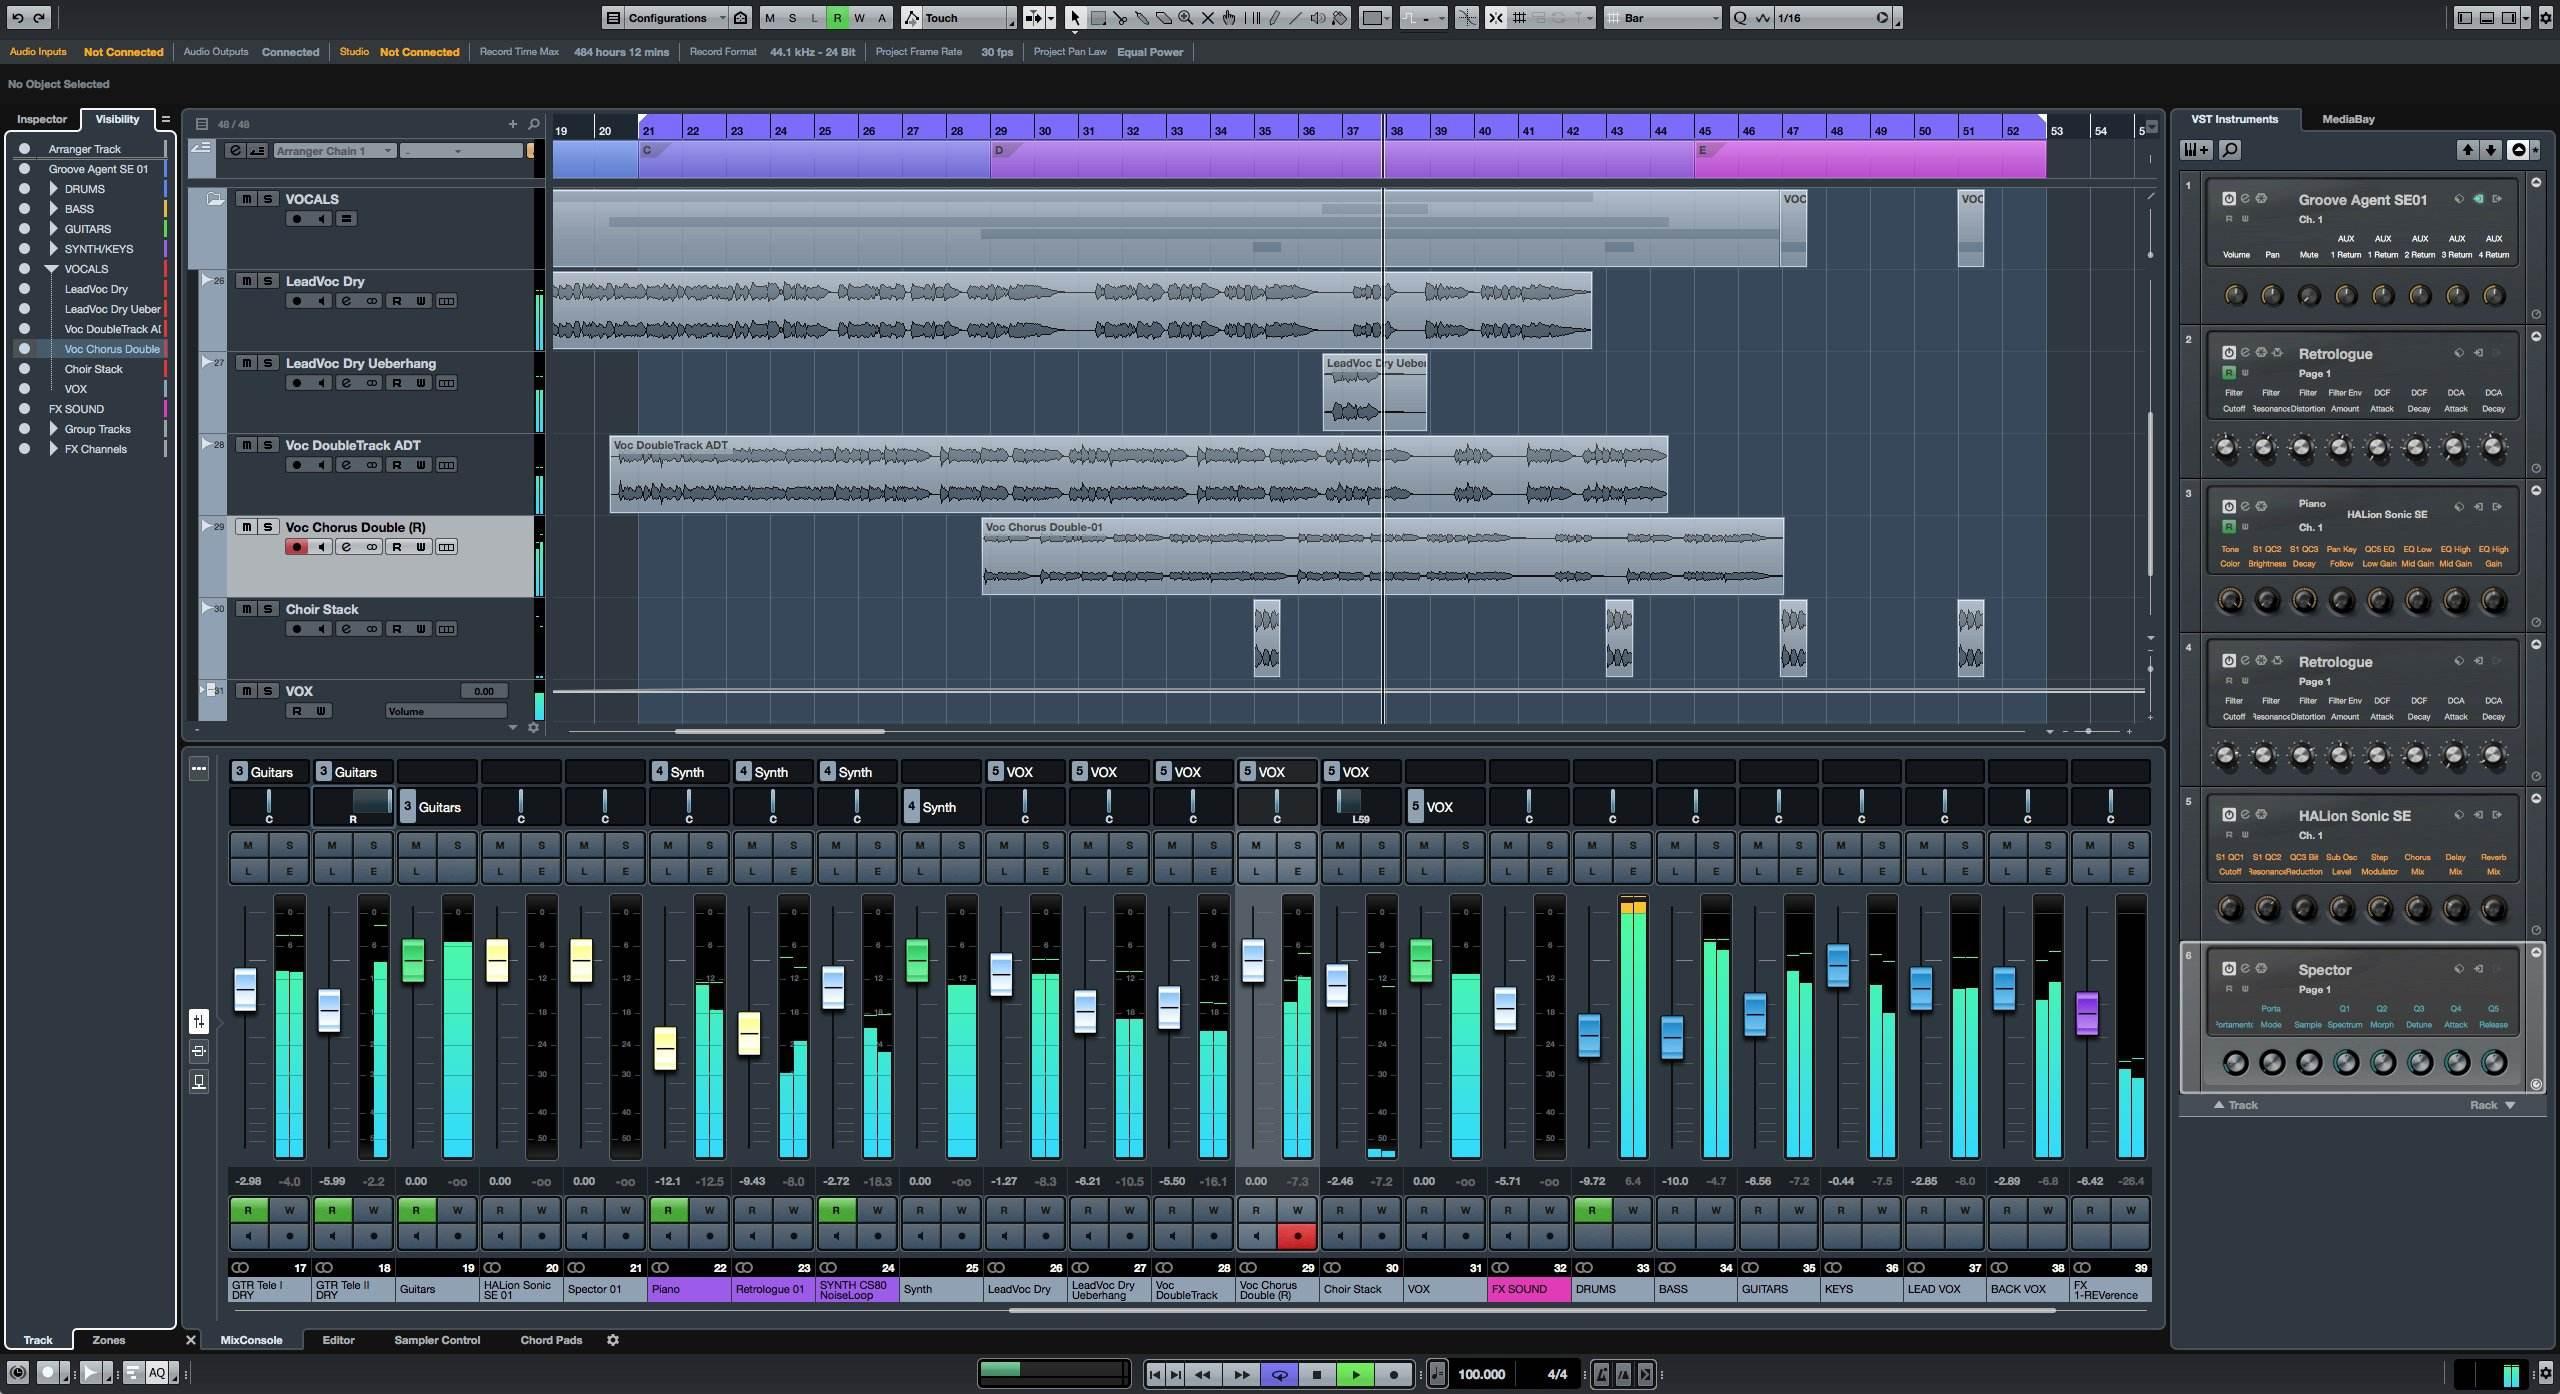Expand the FX Channels folder in inspector
This screenshot has height=1394, width=2560.
pyautogui.click(x=53, y=448)
